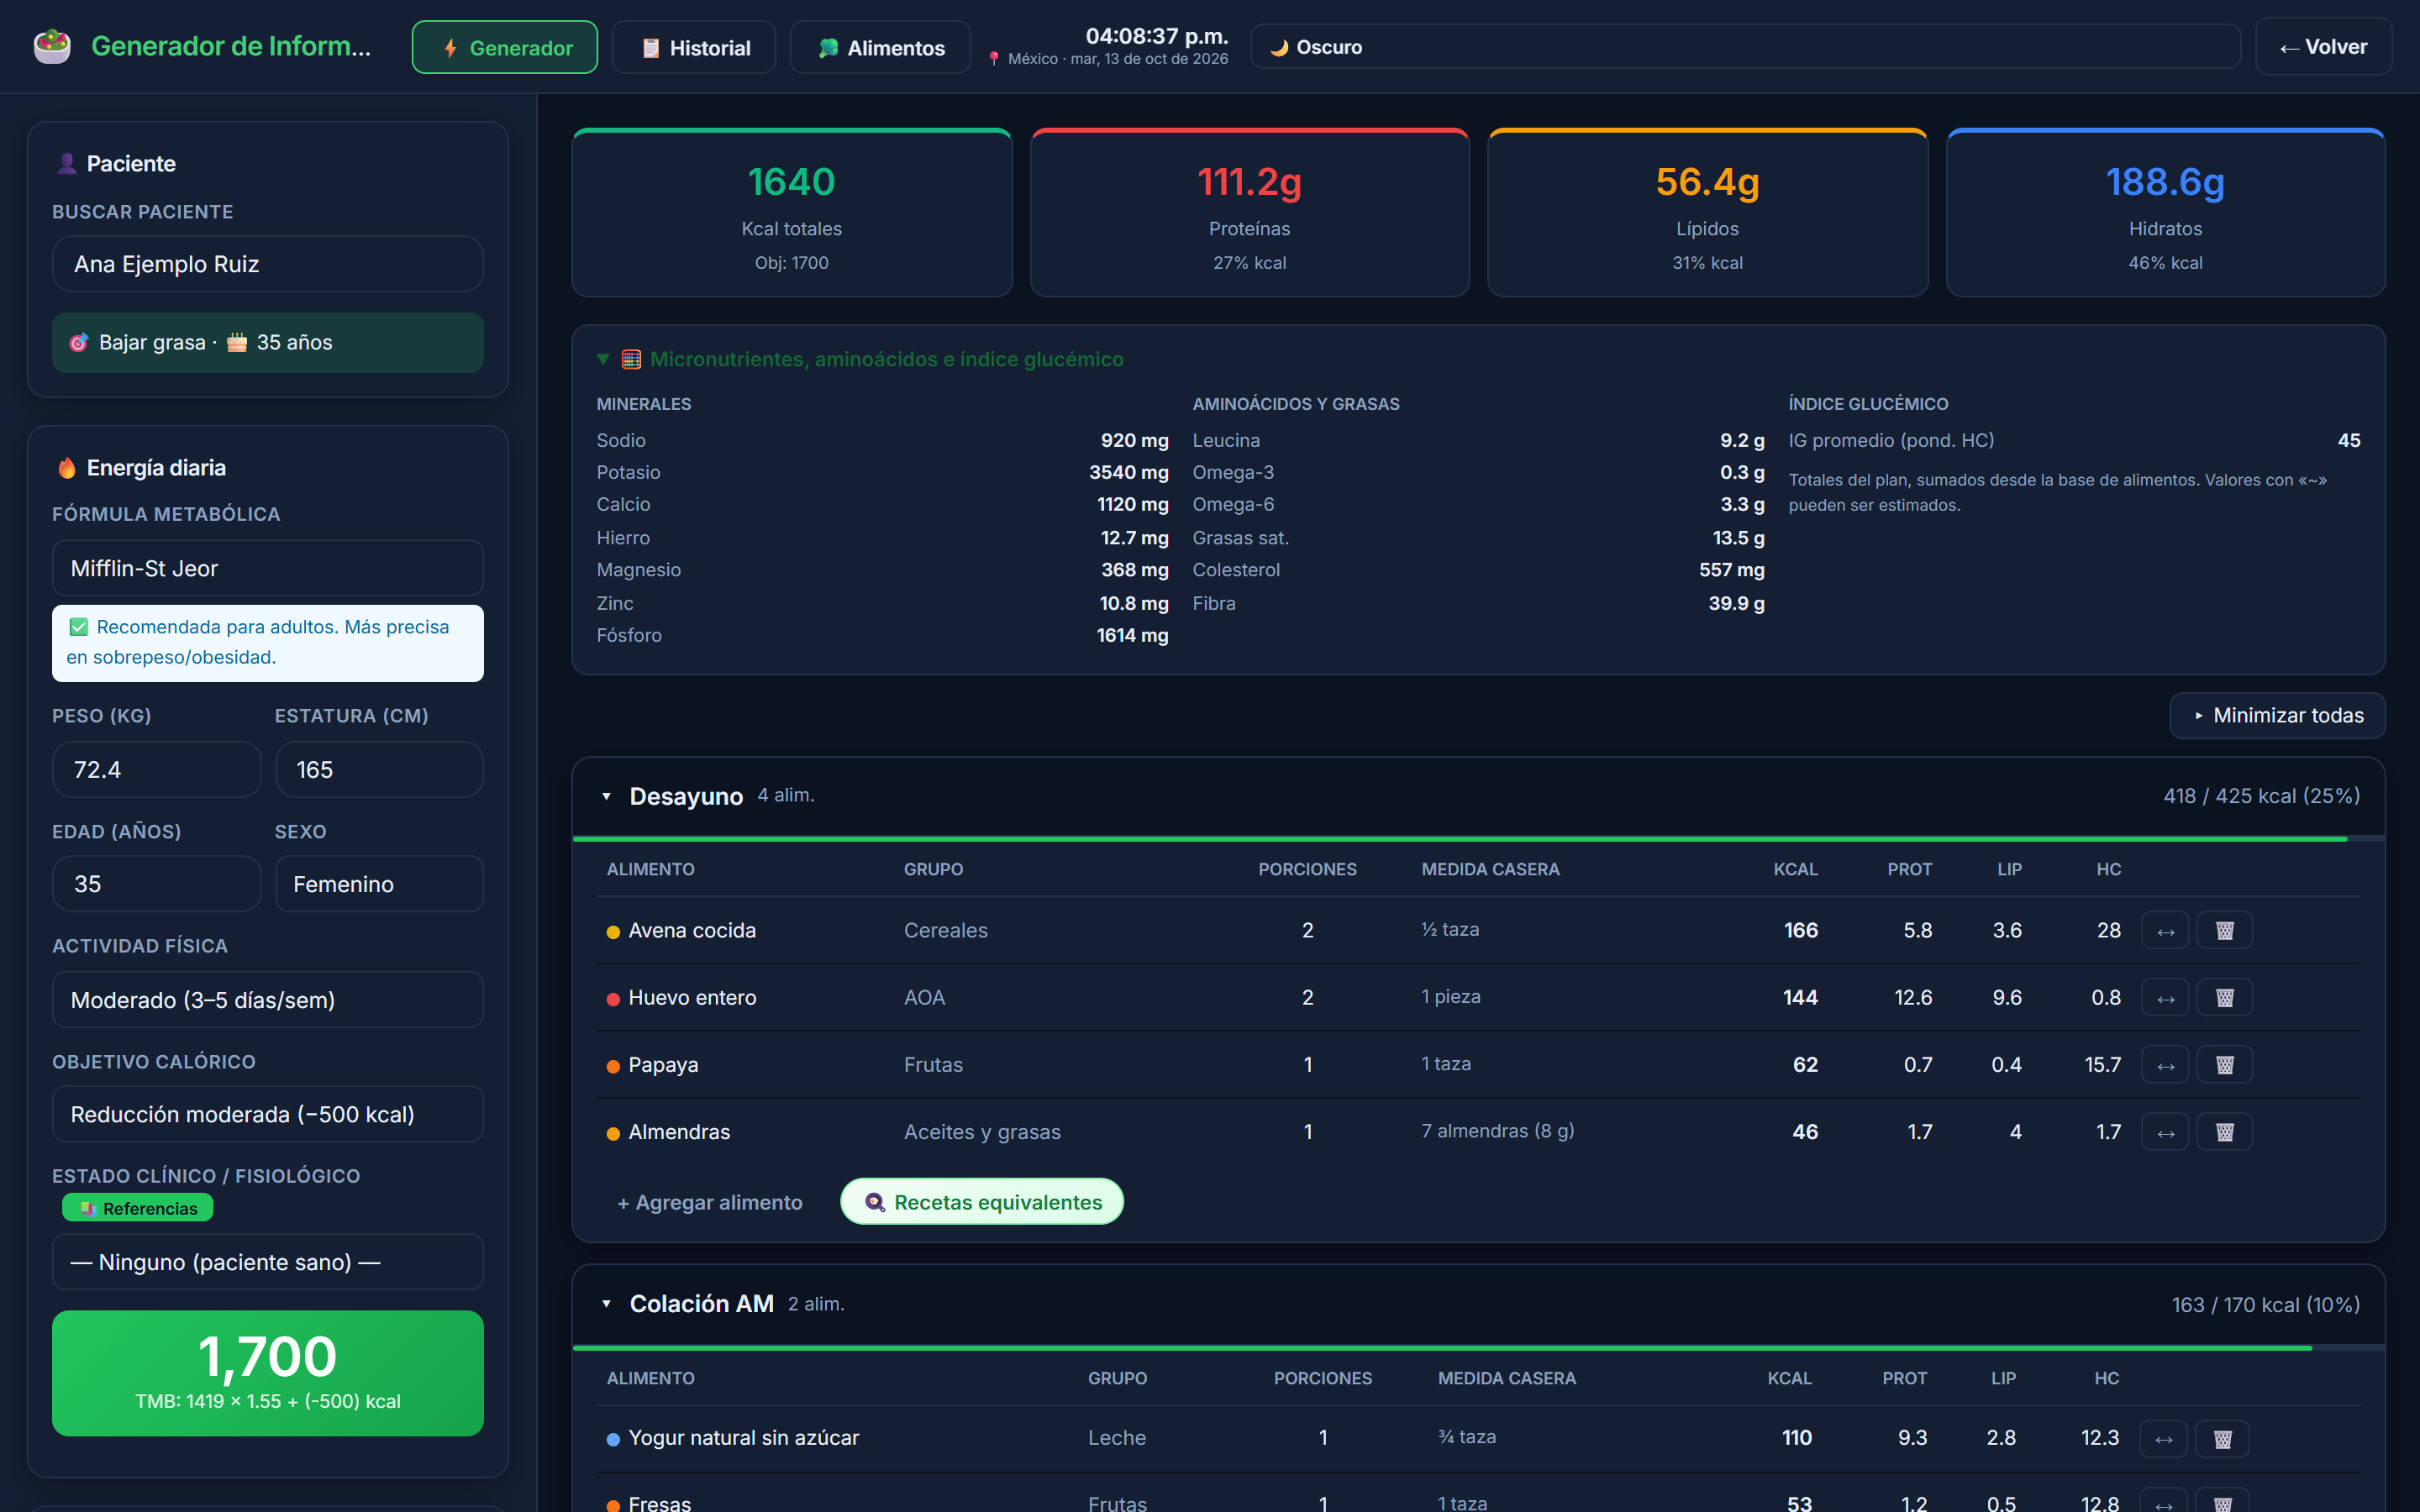Image resolution: width=2420 pixels, height=1512 pixels.
Task: Delete Huevo entero with trash icon
Action: coord(2224,998)
